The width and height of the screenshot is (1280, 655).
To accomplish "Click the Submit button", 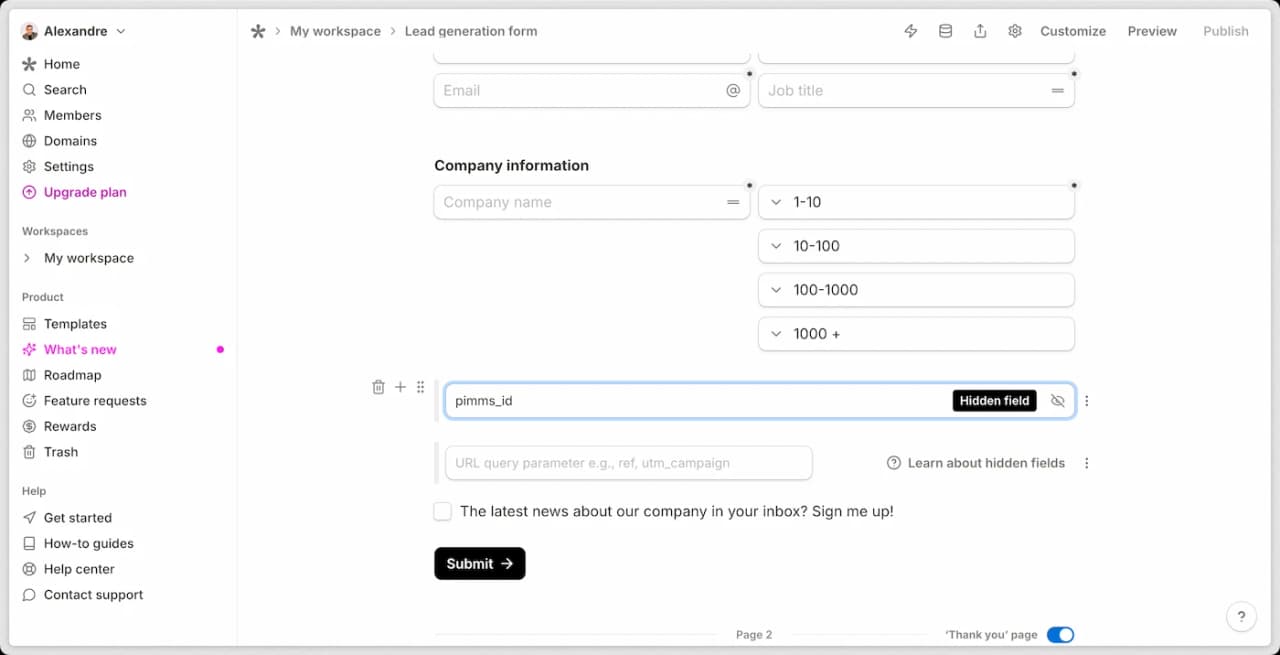I will [x=479, y=564].
